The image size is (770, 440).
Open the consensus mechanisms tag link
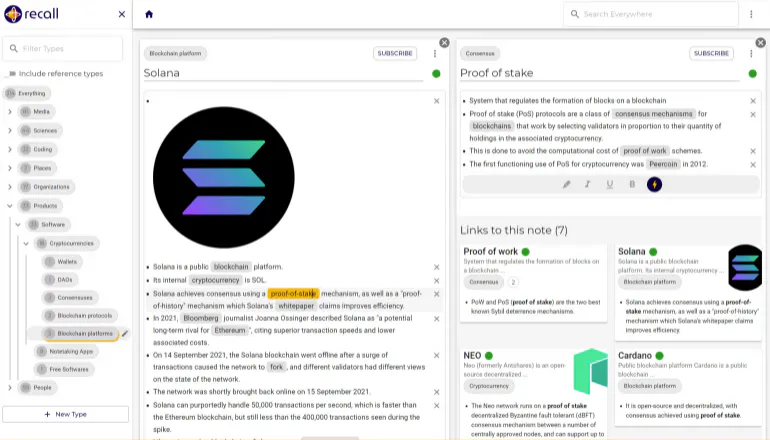pyautogui.click(x=654, y=114)
